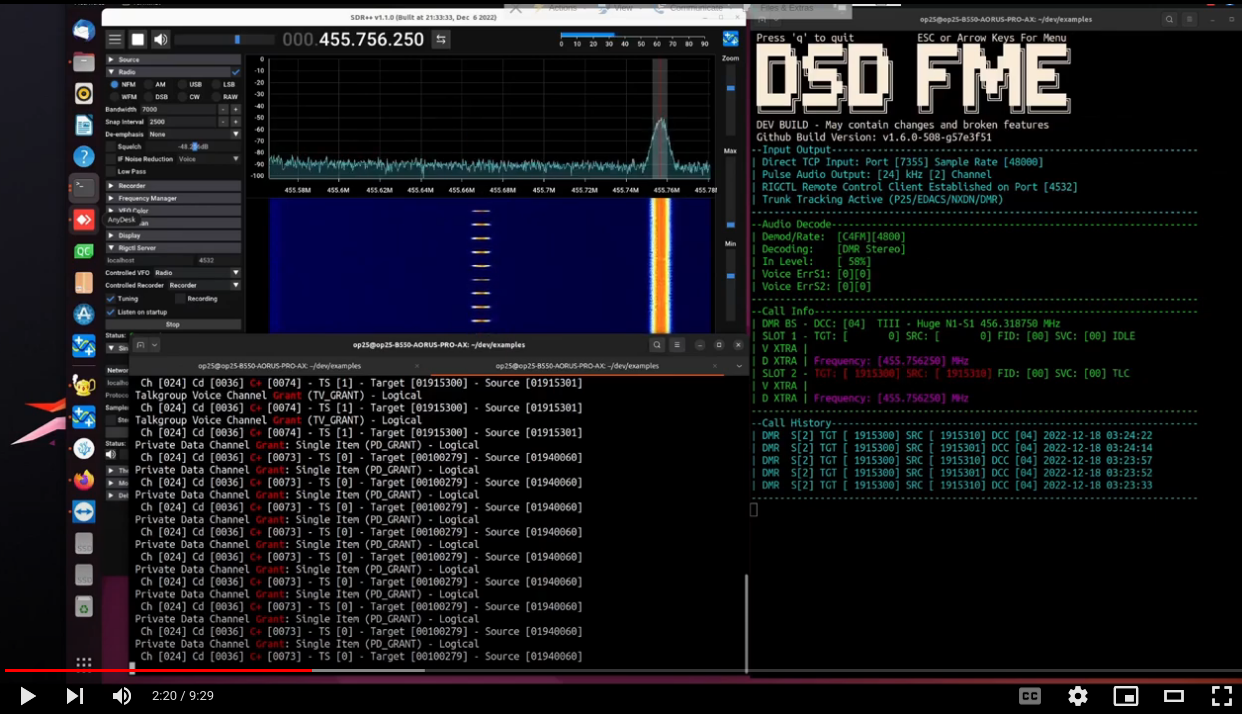Open the YouTube playback settings gear
Screen dimensions: 1242x714
[1077, 696]
